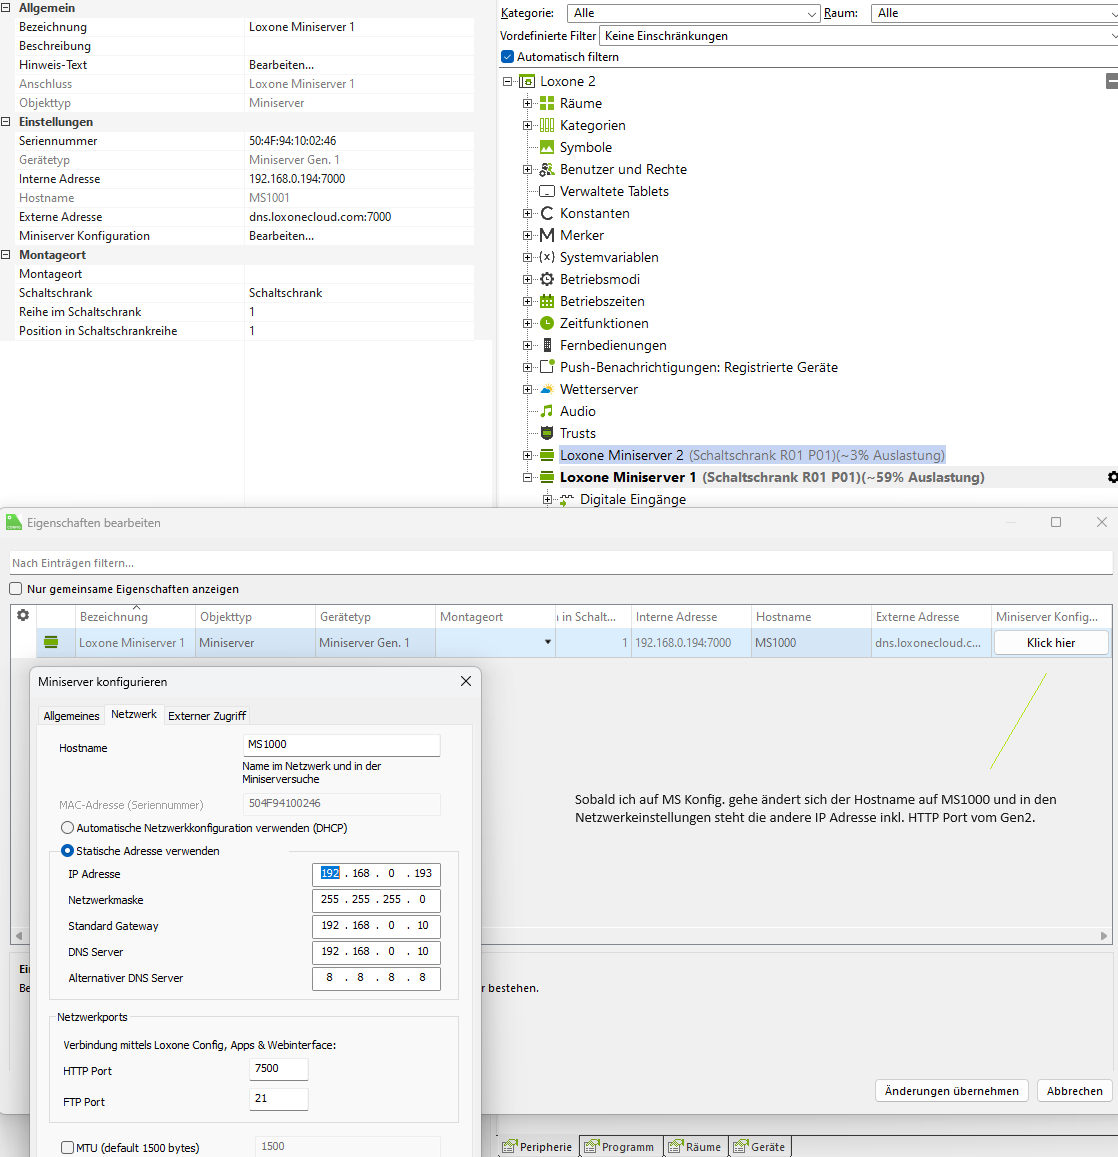Toggle Automatisch filtern checkbox
Viewport: 1118px width, 1157px height.
tap(507, 57)
